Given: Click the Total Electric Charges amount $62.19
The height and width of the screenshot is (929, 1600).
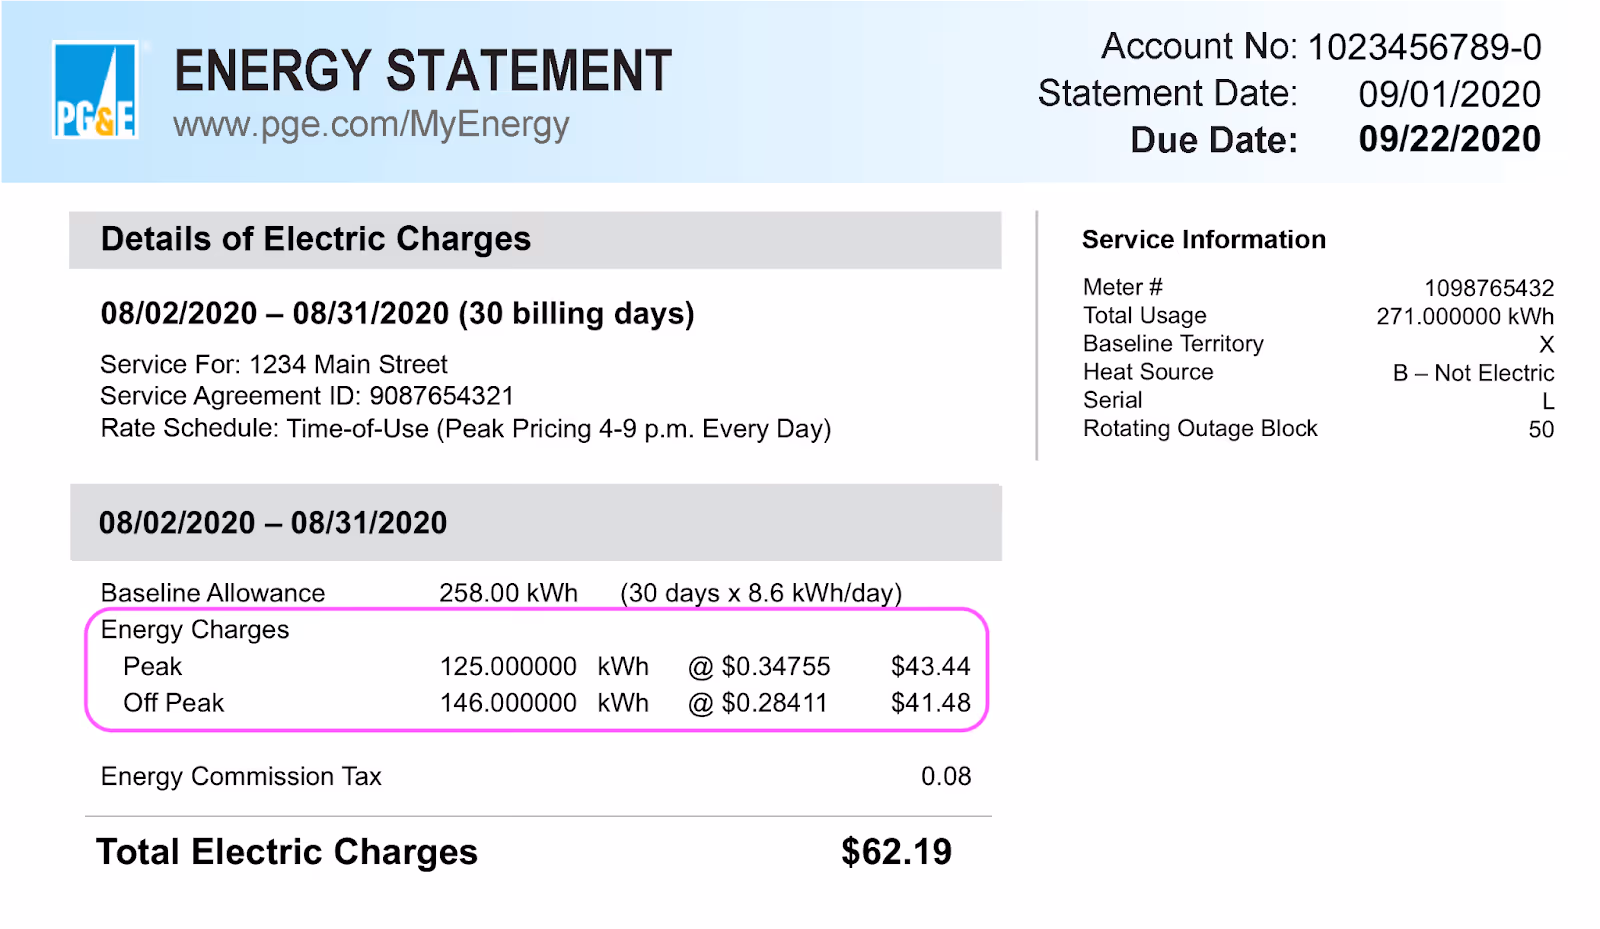Looking at the screenshot, I should [x=896, y=852].
